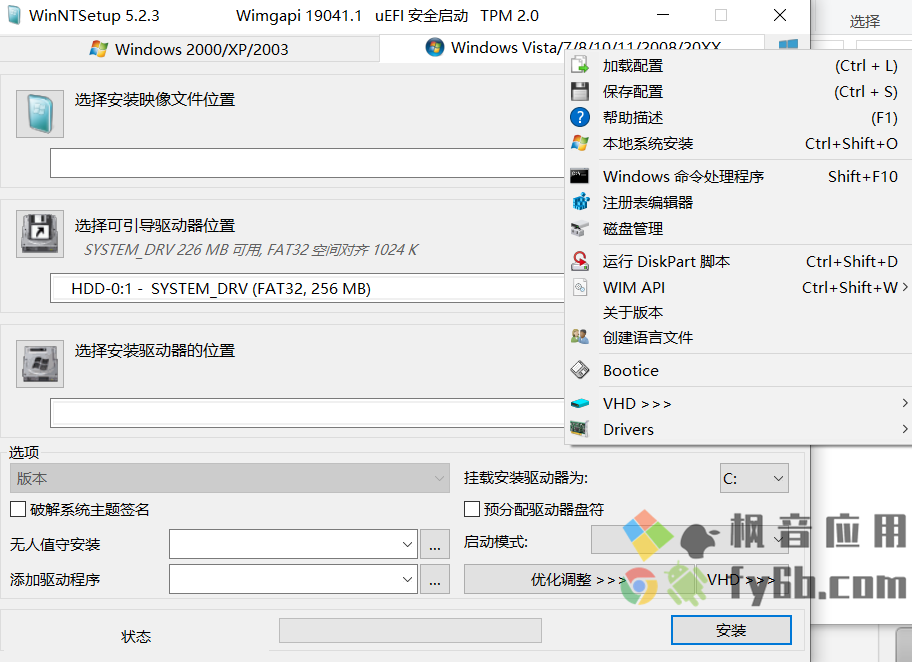Select 注册表编辑器 menu entry
The width and height of the screenshot is (912, 662).
pos(738,202)
